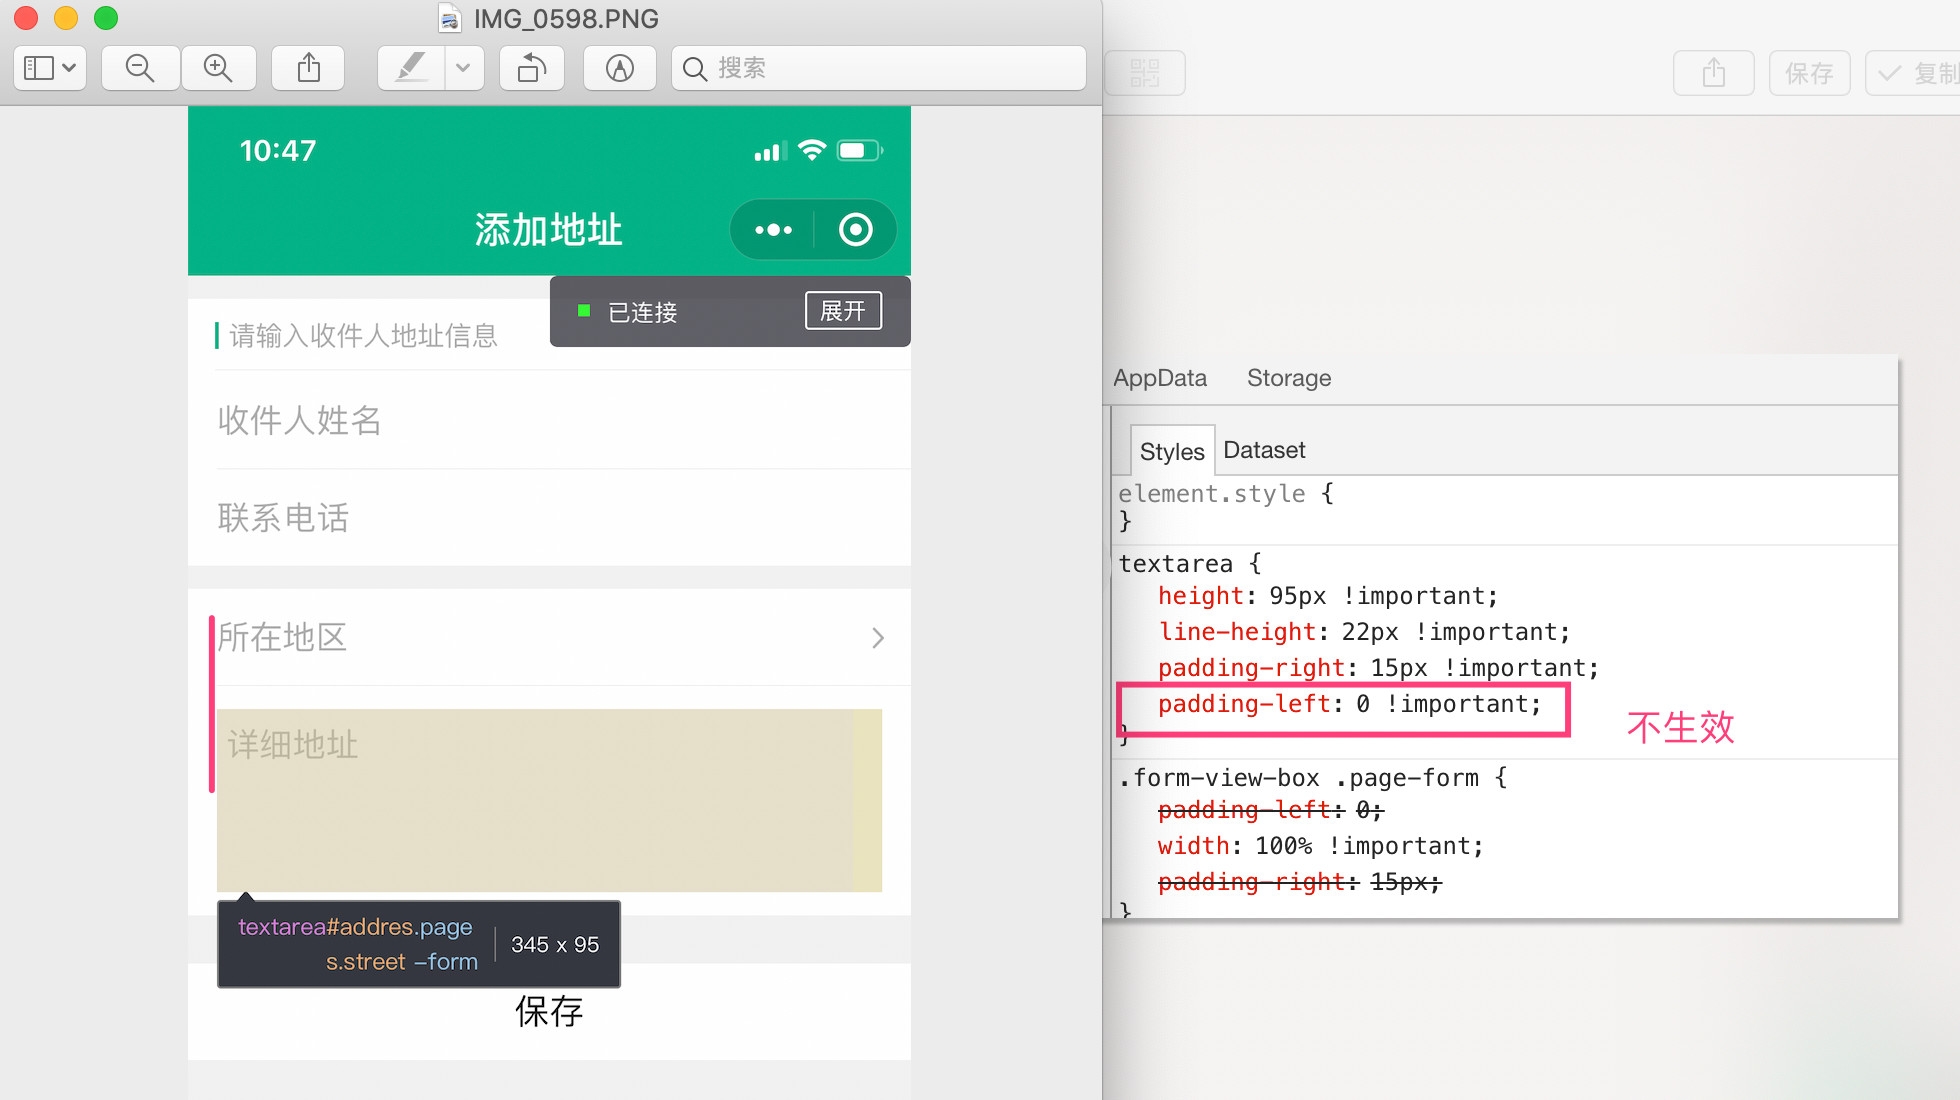Click the zoom in magnifier icon
The height and width of the screenshot is (1100, 1960).
coord(218,68)
